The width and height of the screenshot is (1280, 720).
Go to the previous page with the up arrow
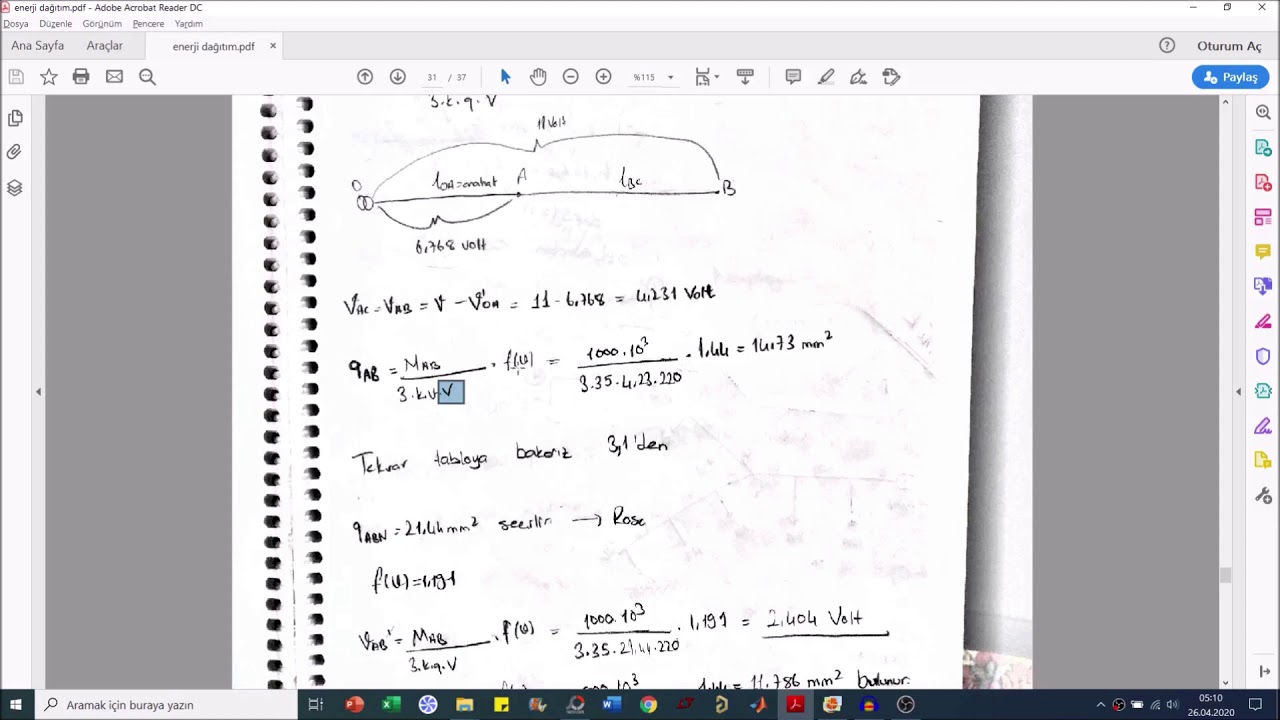tap(365, 77)
